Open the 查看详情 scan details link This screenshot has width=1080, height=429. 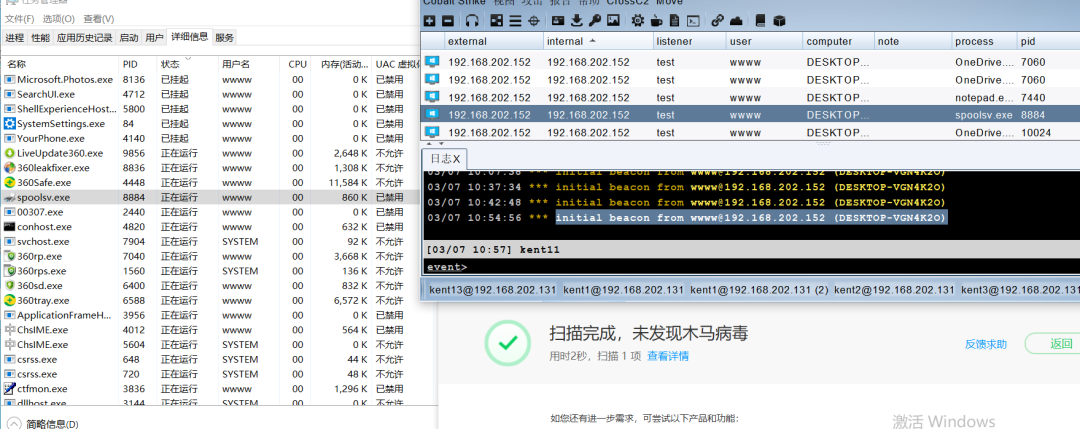coord(667,357)
